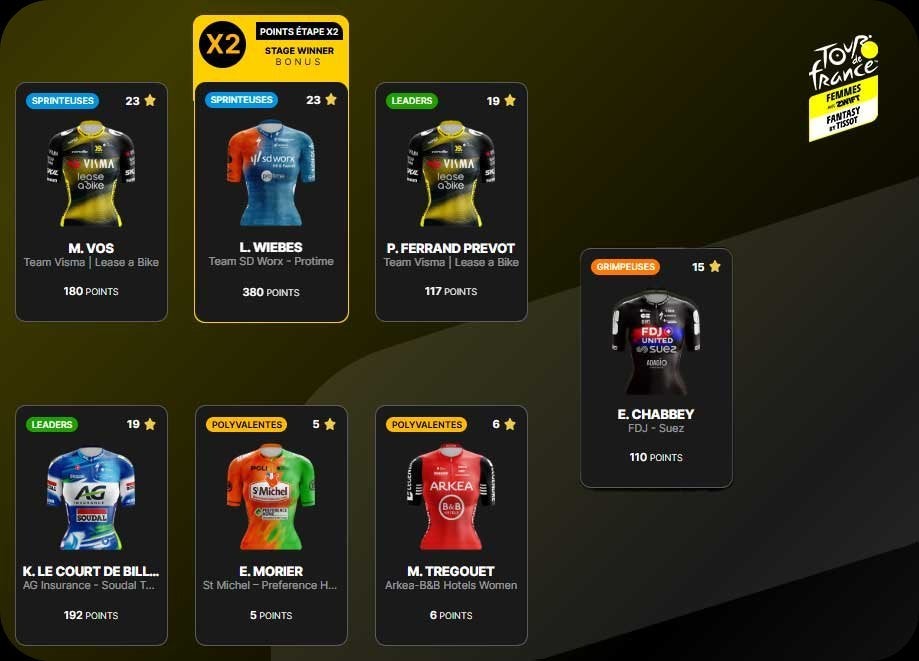Select the FDJ Suez jersey image

[656, 342]
